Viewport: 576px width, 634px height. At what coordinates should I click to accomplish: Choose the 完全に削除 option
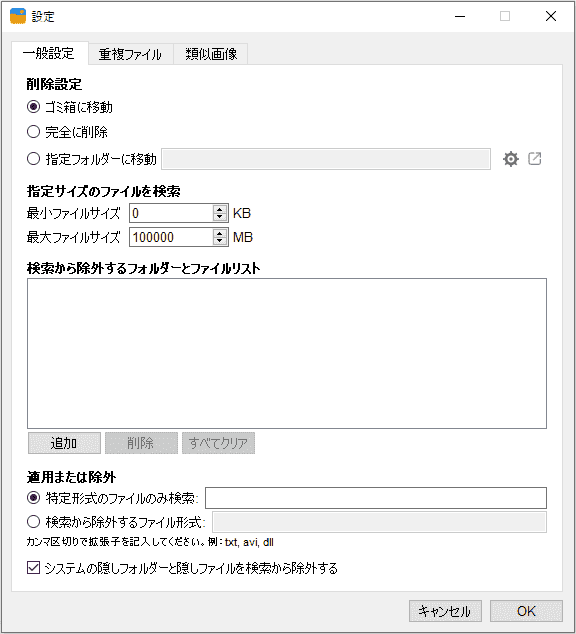point(33,132)
